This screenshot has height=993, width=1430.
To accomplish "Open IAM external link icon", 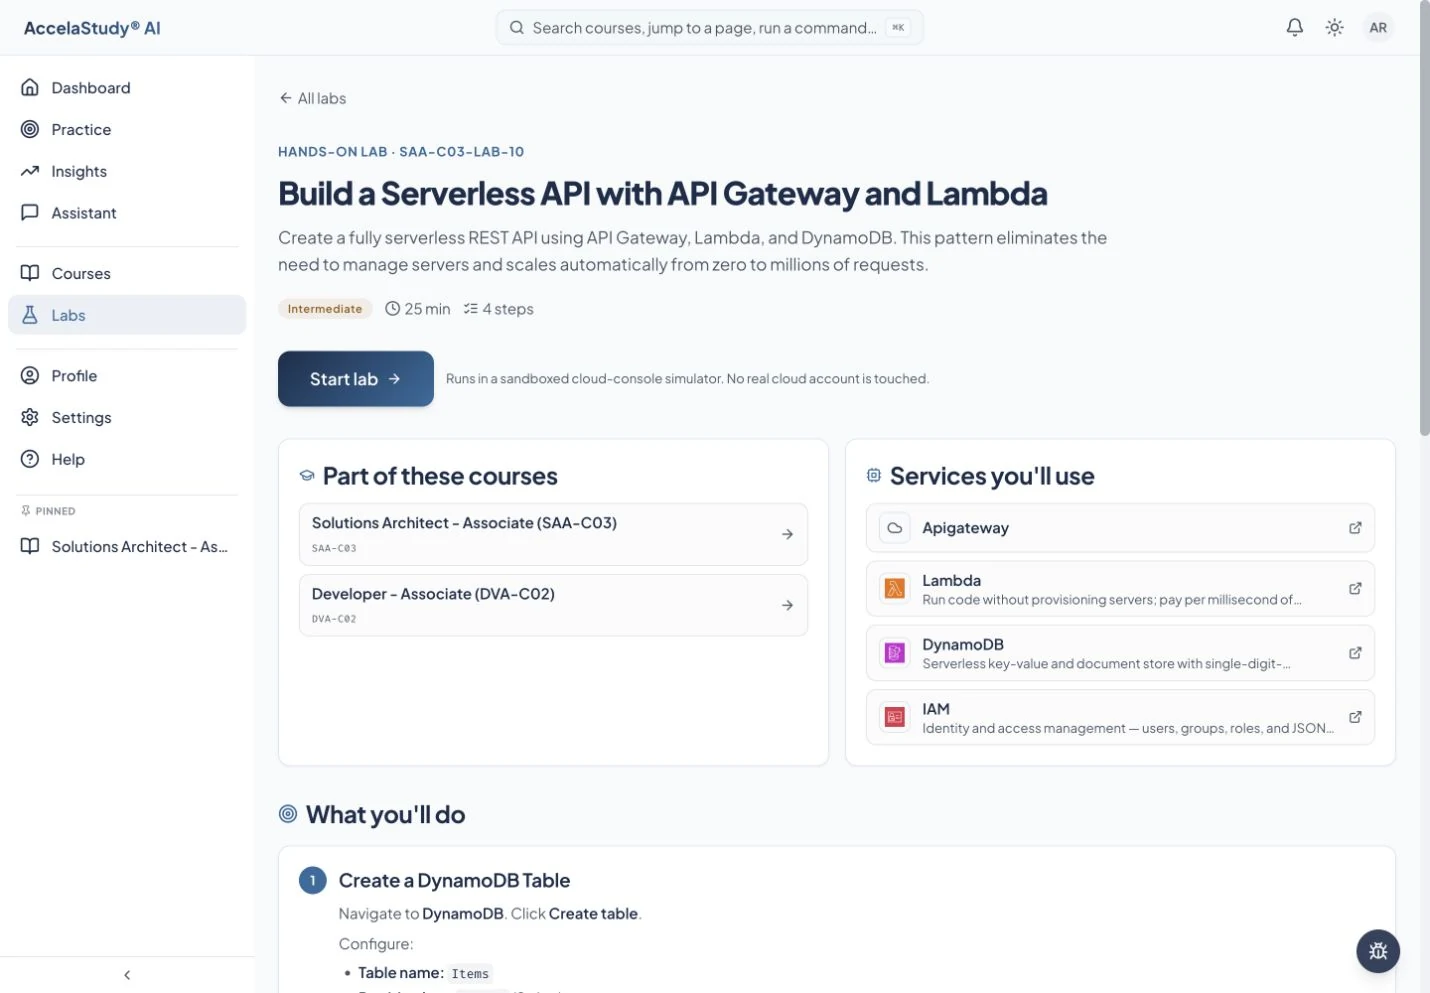I will click(1355, 717).
